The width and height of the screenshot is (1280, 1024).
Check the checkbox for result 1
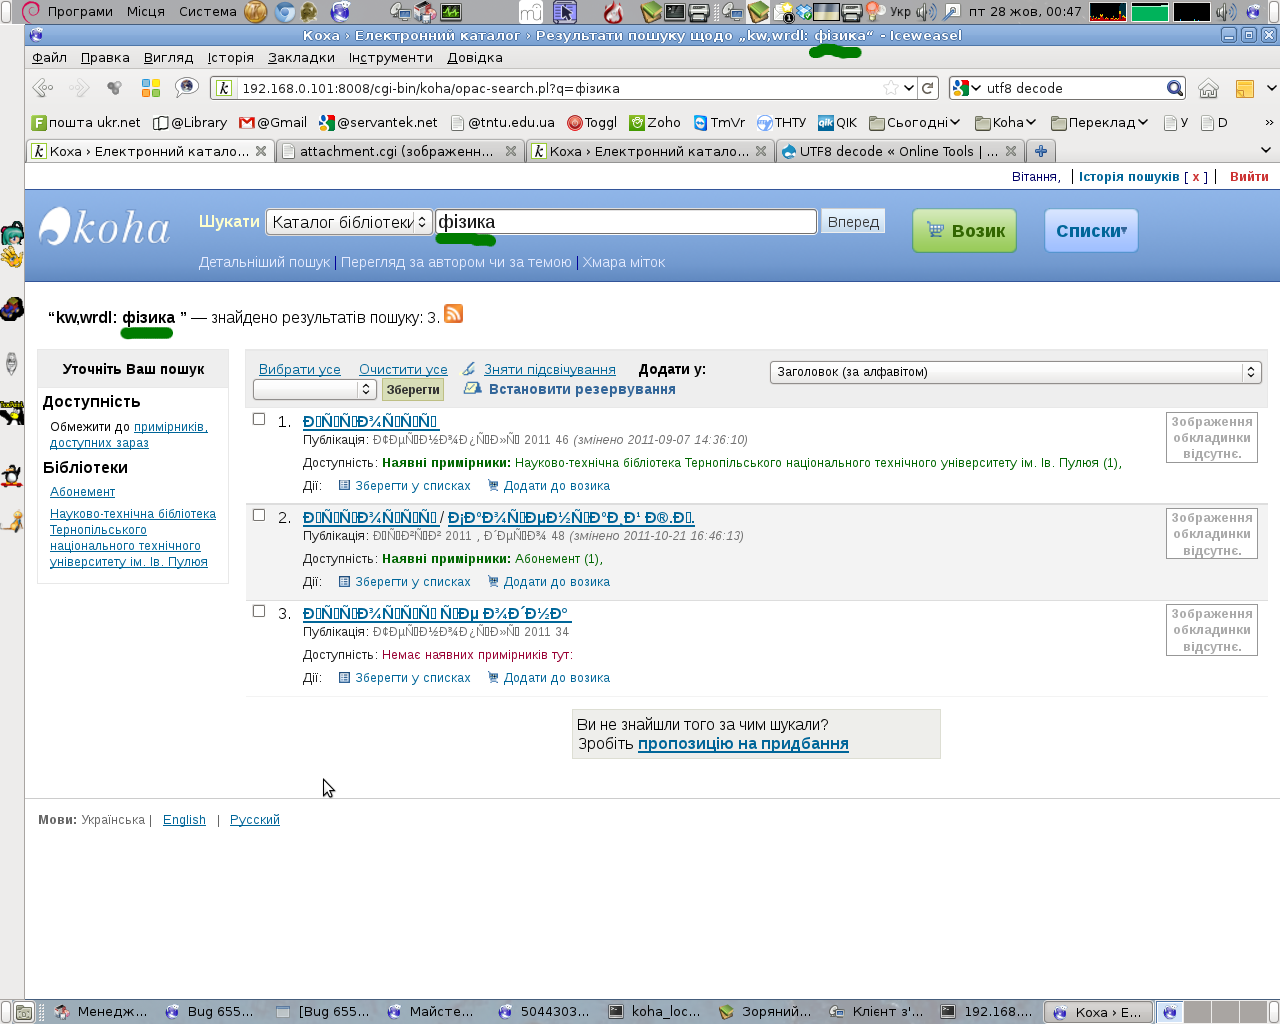(x=259, y=419)
